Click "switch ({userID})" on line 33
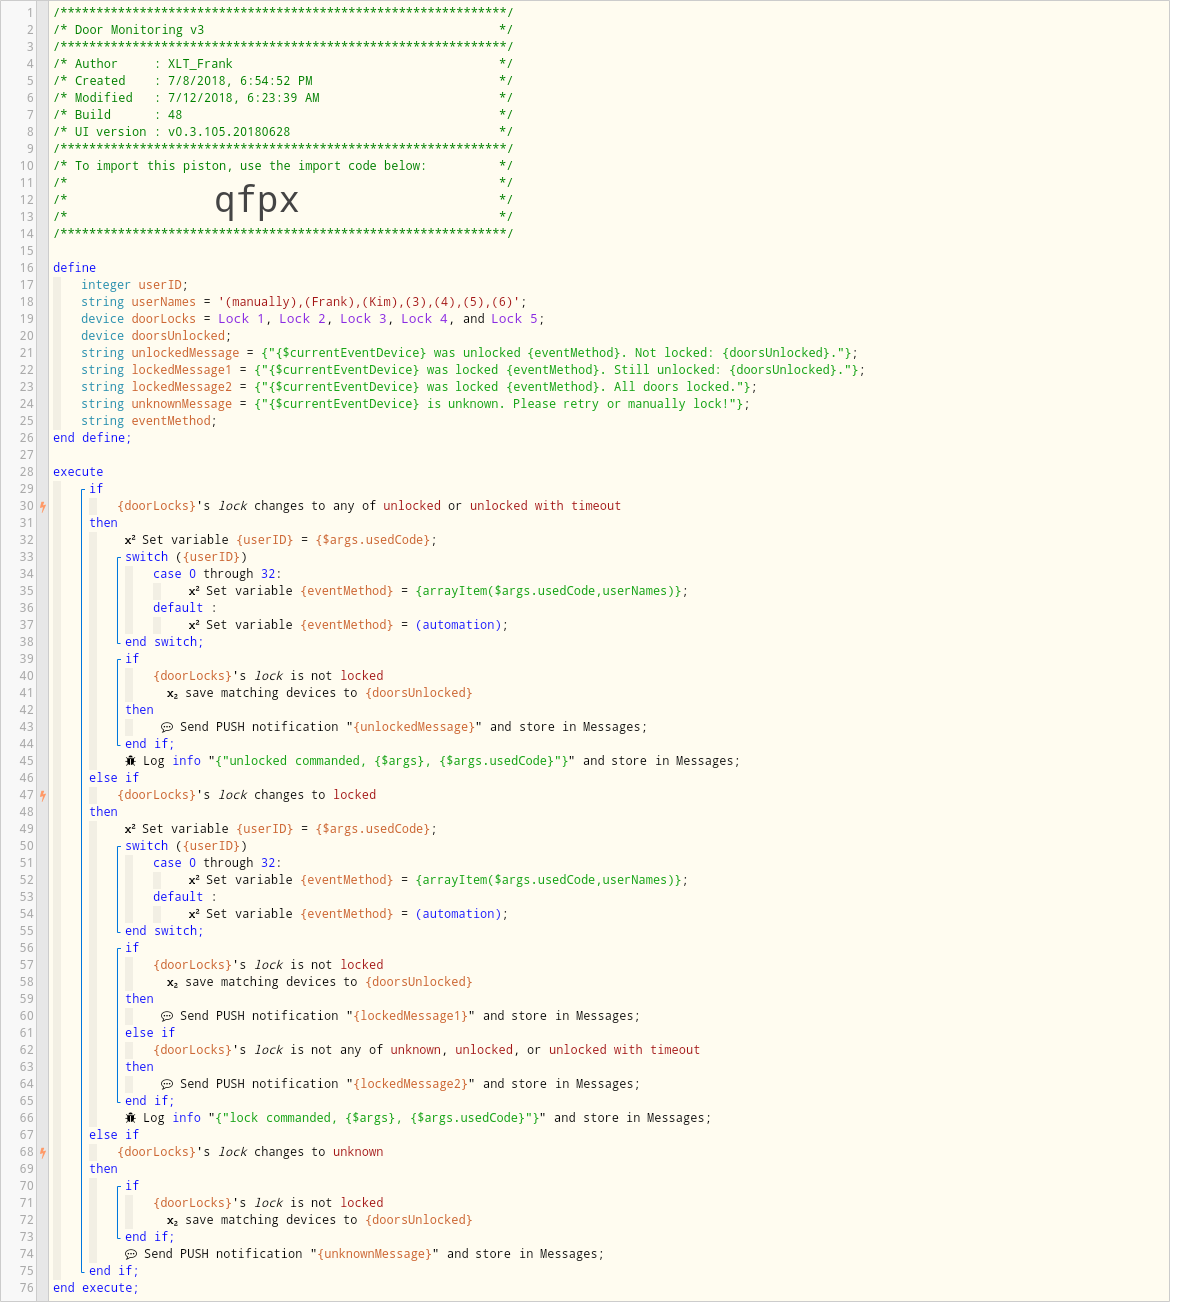The height and width of the screenshot is (1310, 1178). tap(186, 557)
